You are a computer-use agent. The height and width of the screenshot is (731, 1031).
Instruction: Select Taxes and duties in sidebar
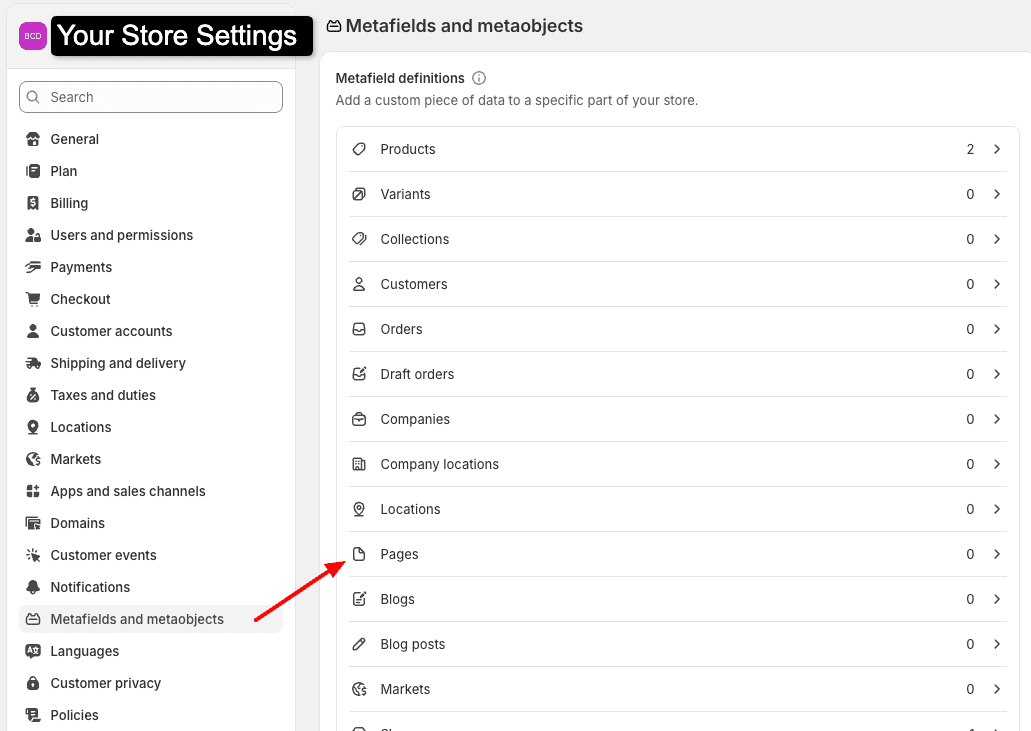(x=103, y=395)
